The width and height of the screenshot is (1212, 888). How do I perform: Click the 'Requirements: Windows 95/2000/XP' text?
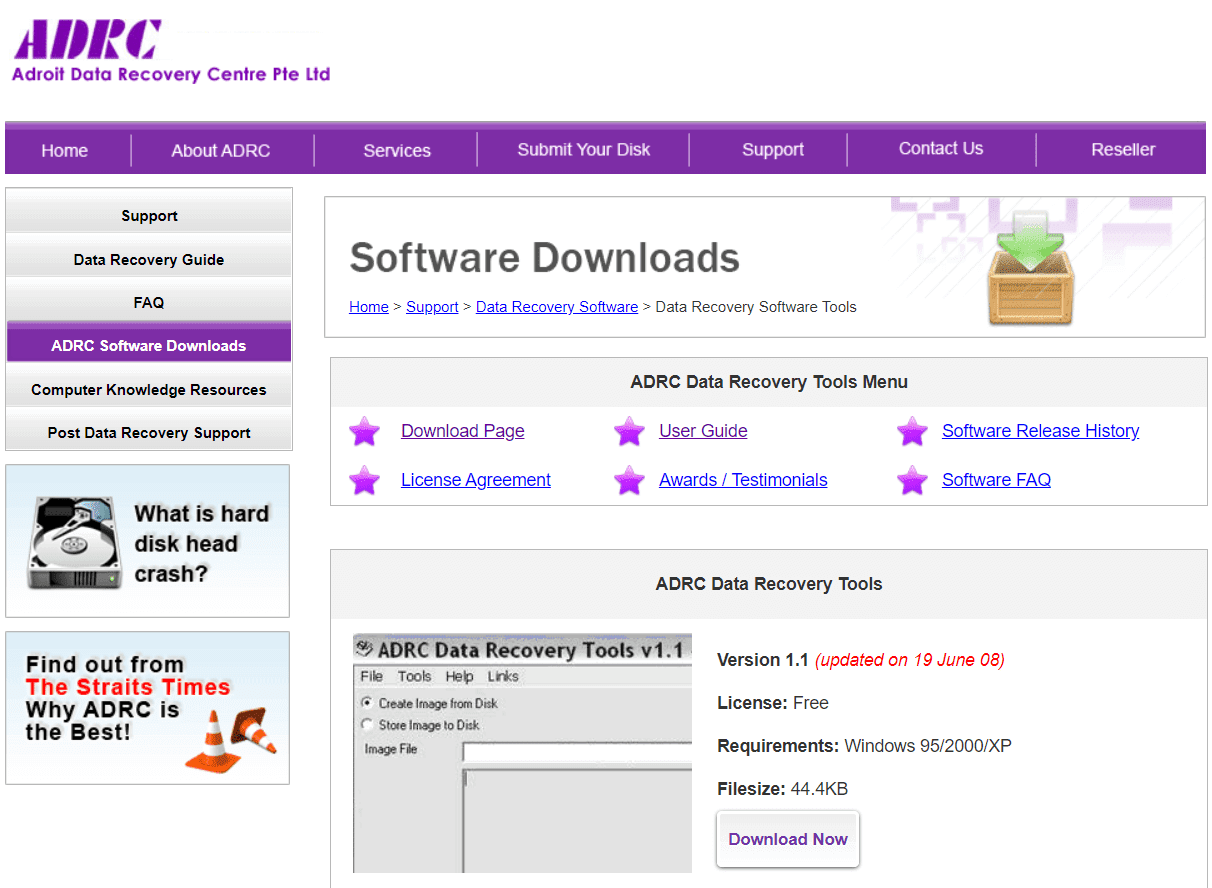coord(865,746)
